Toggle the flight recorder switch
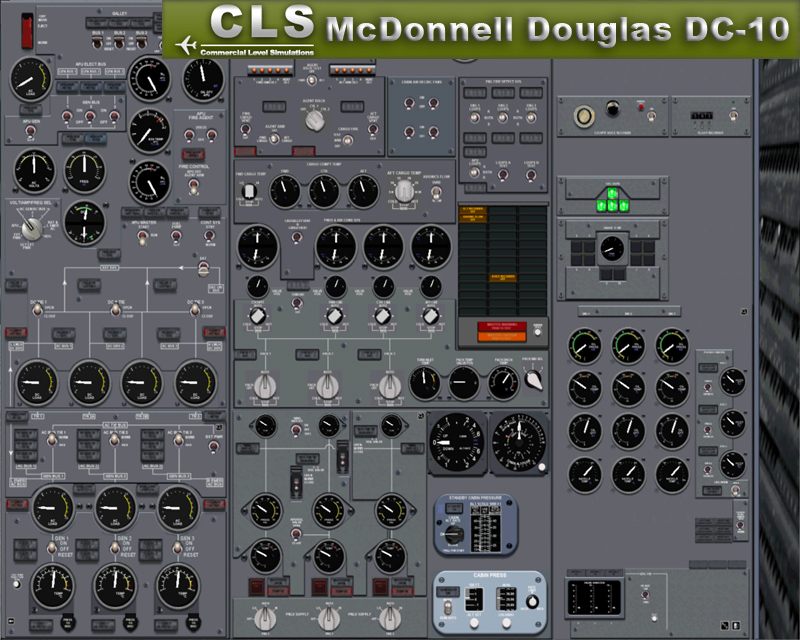The image size is (800, 640). (733, 116)
